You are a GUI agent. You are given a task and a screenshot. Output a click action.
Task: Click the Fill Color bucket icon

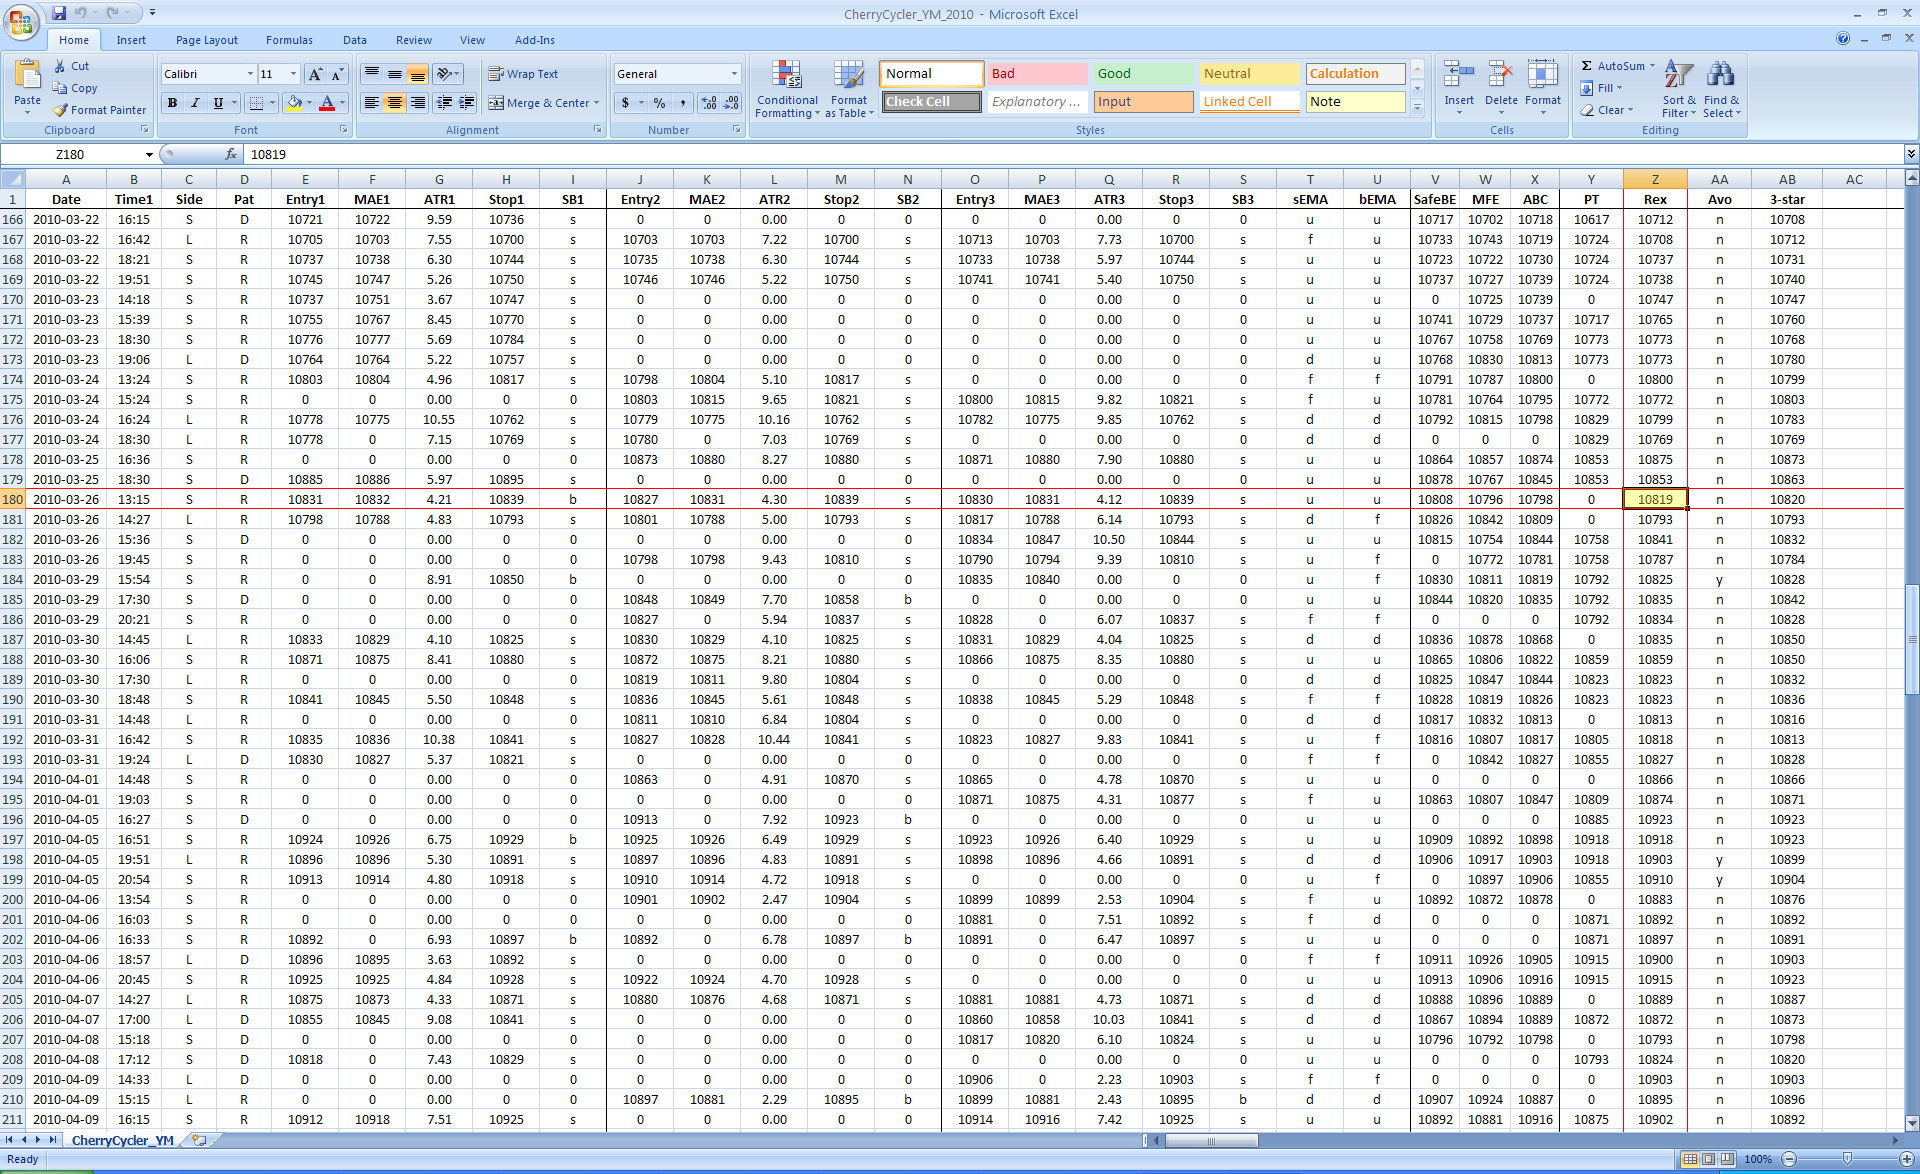point(293,103)
